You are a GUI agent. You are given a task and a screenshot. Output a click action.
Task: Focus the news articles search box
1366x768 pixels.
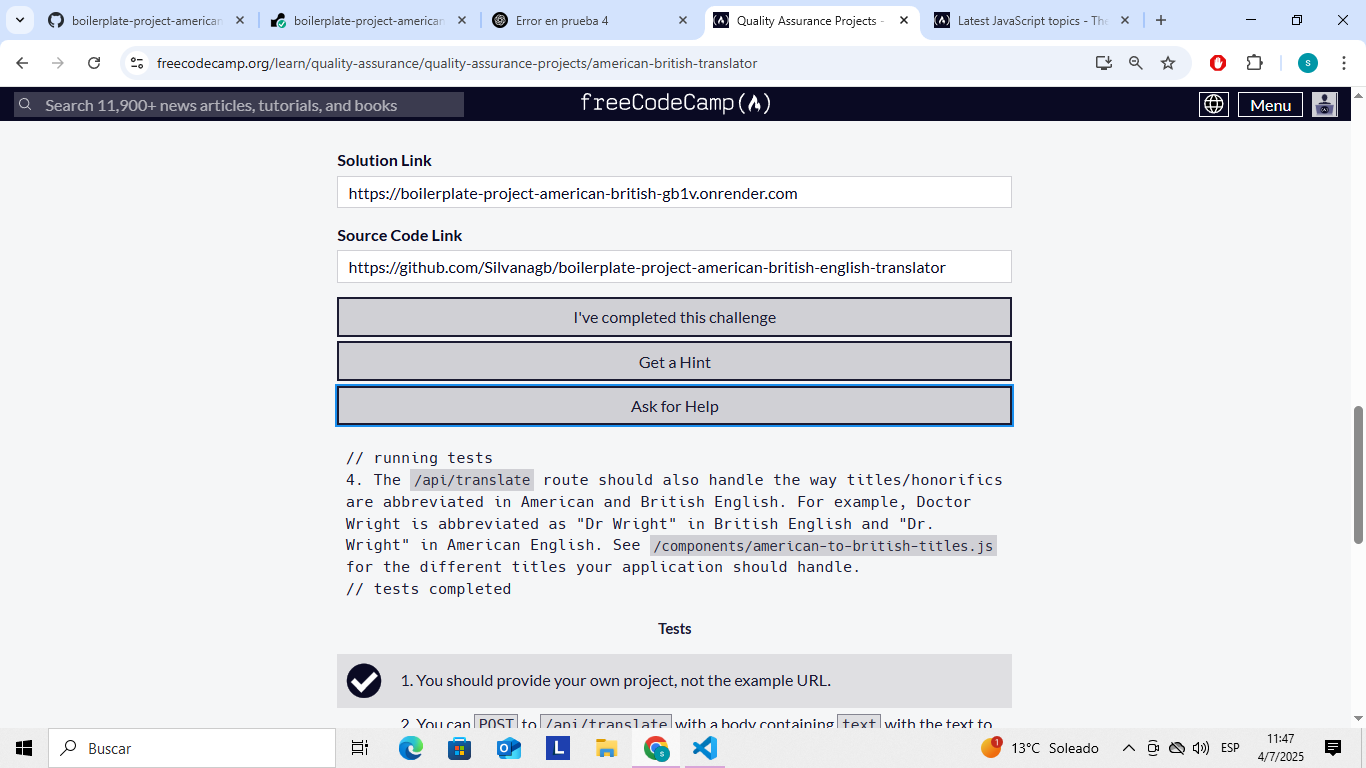click(239, 105)
